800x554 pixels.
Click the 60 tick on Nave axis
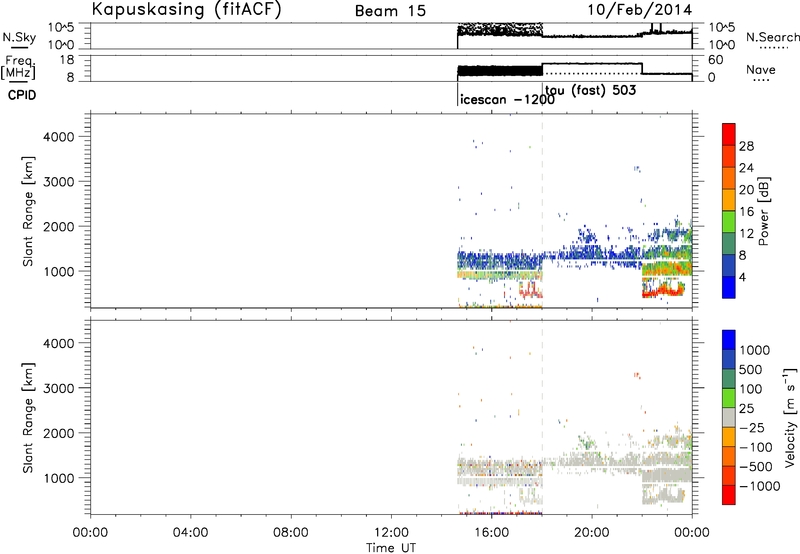pyautogui.click(x=716, y=60)
